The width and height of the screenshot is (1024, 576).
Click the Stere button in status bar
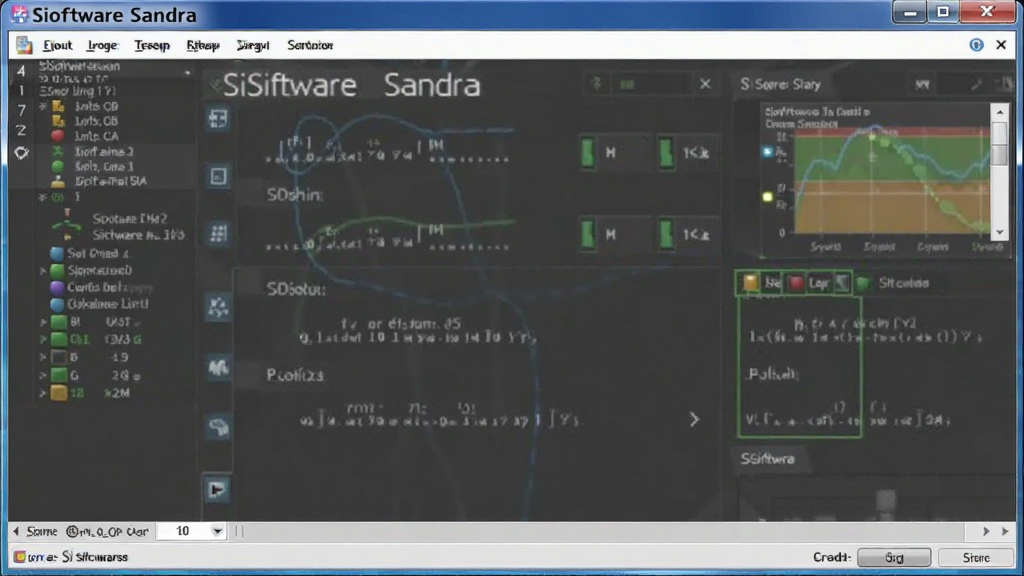976,558
